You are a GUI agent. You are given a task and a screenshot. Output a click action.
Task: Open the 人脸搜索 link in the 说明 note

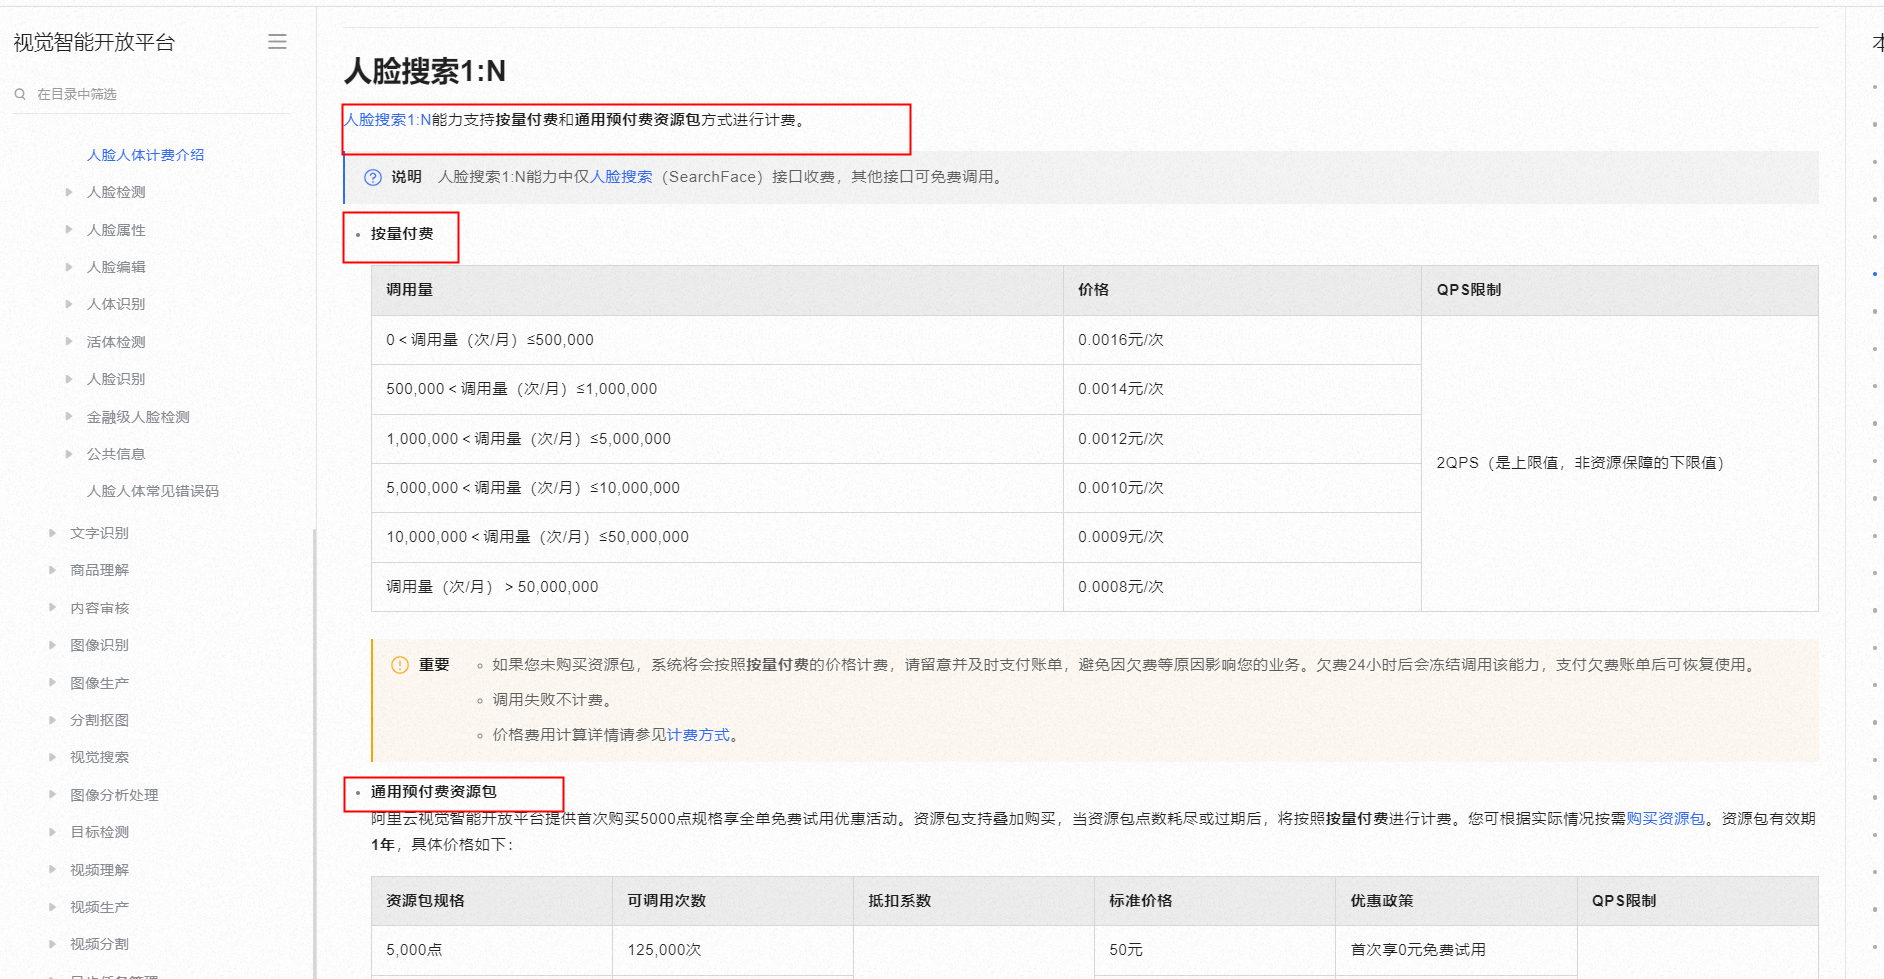coord(621,177)
